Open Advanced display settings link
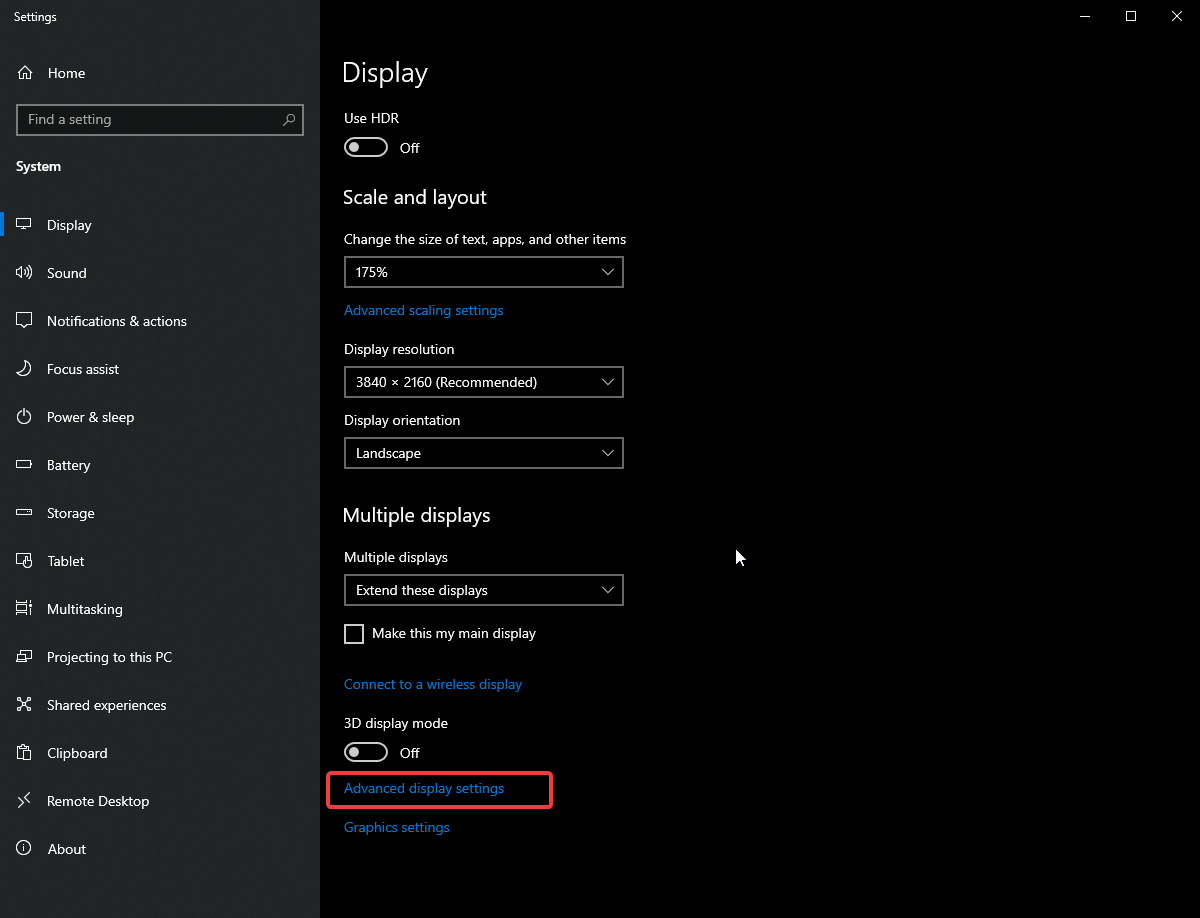 tap(424, 789)
